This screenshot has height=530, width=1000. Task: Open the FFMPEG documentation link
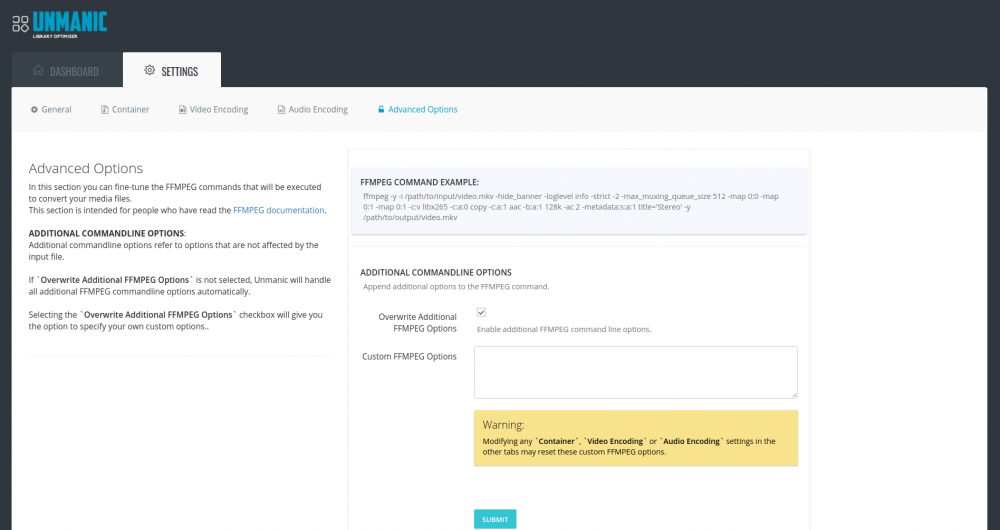click(279, 210)
